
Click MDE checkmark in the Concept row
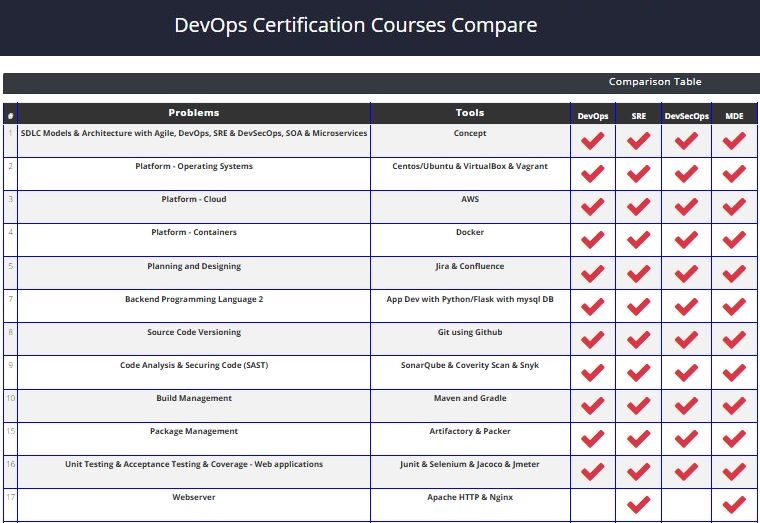734,141
